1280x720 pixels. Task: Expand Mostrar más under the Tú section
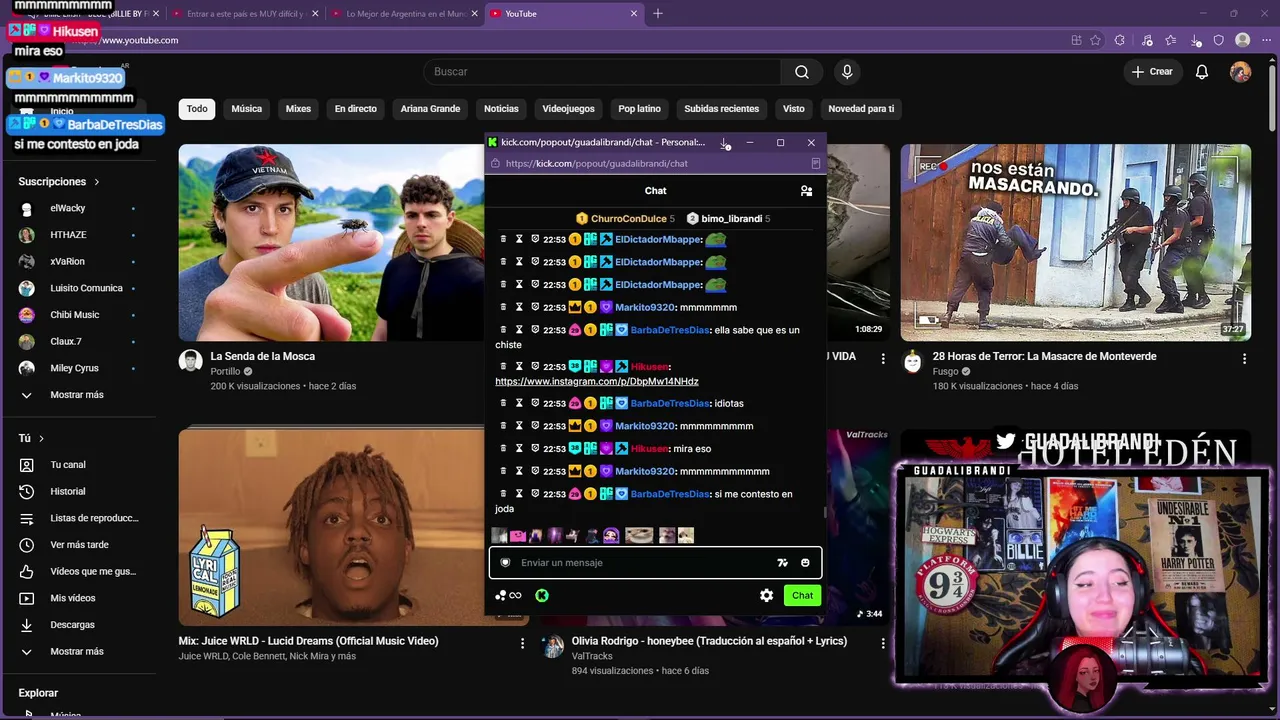point(77,651)
